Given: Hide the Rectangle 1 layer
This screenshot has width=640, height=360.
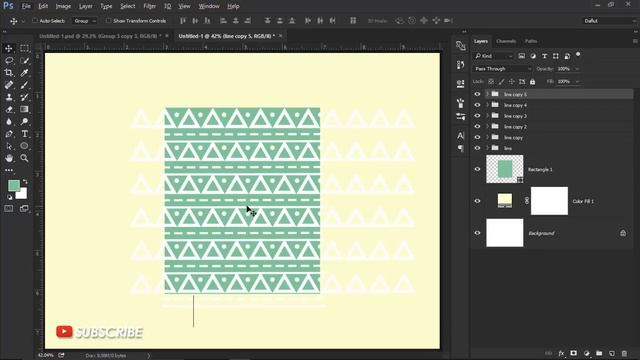Looking at the screenshot, I should pos(477,169).
